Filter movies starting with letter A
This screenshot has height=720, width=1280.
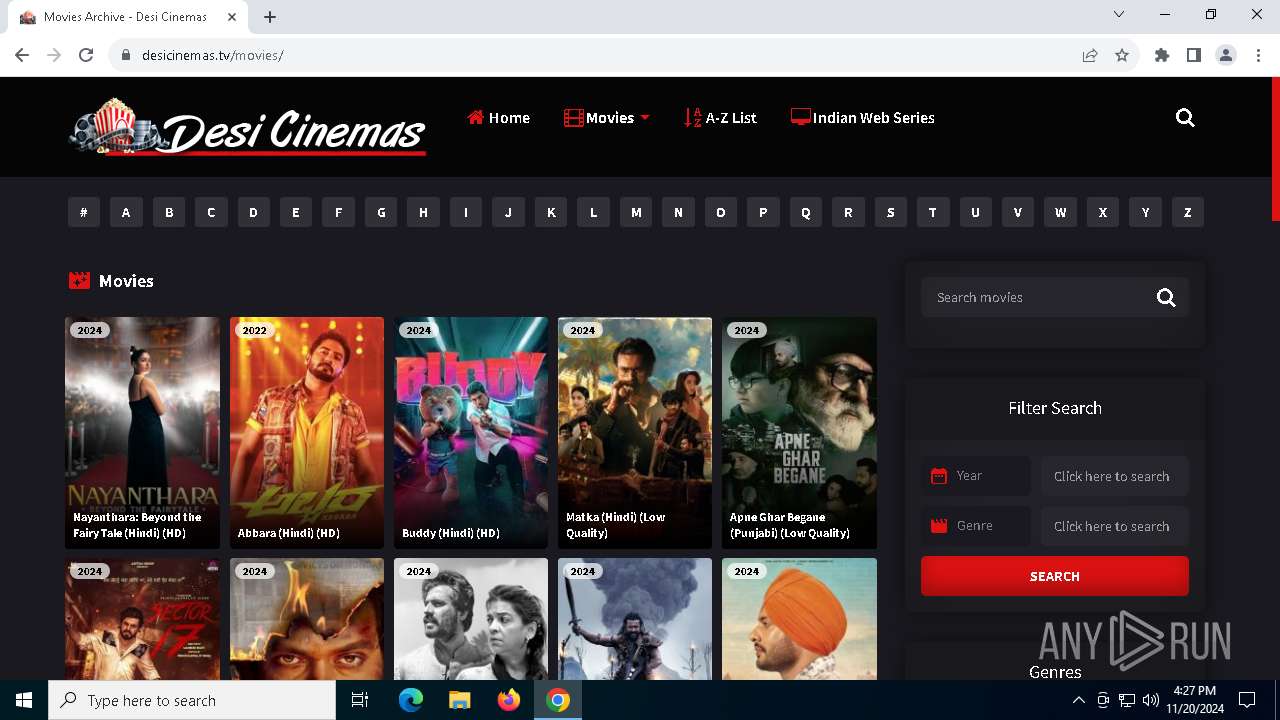[126, 212]
